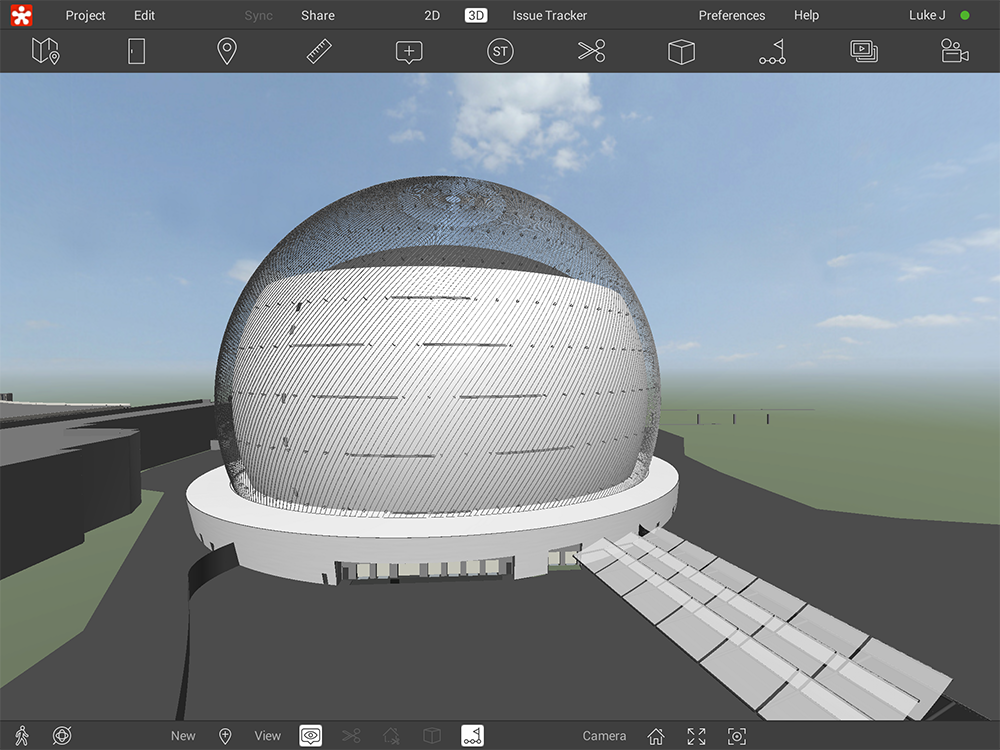Click the Luke J user name

[x=927, y=15]
